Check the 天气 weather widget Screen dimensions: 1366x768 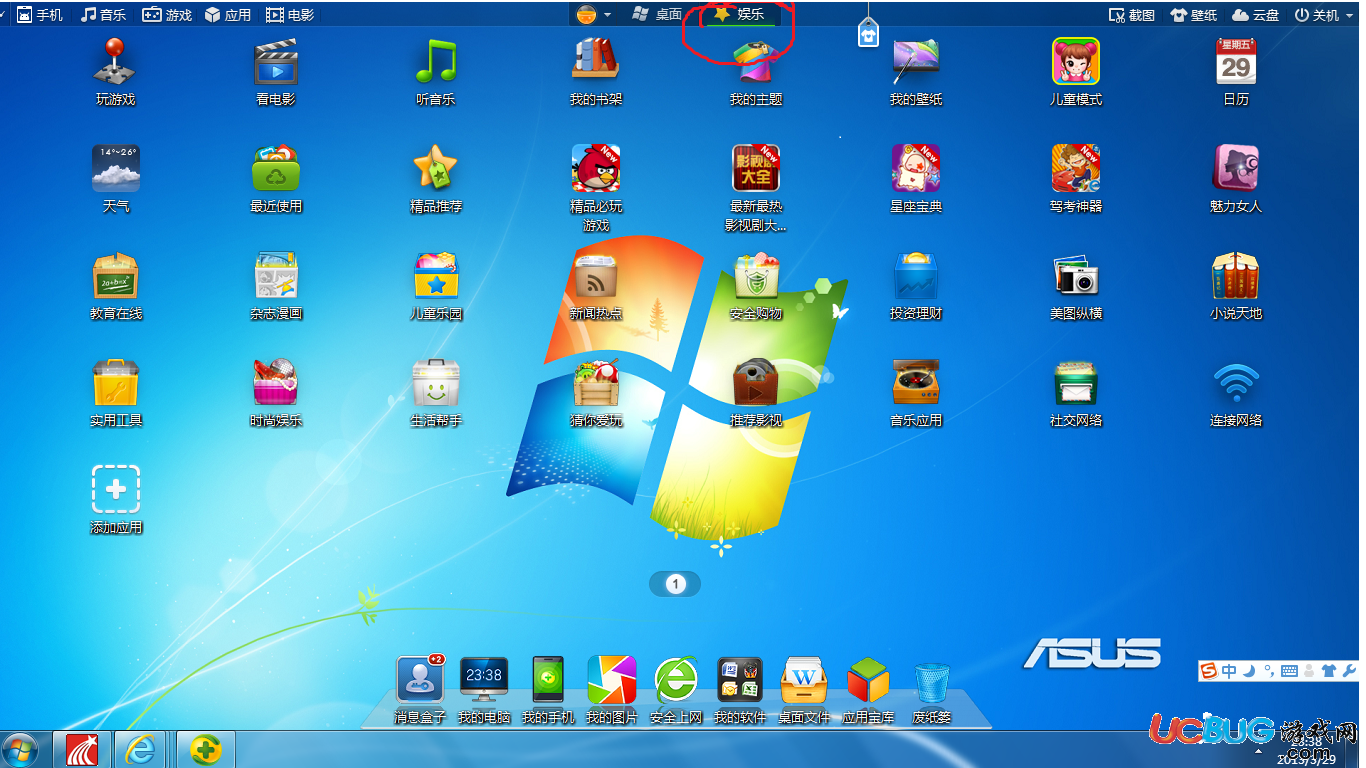(116, 168)
